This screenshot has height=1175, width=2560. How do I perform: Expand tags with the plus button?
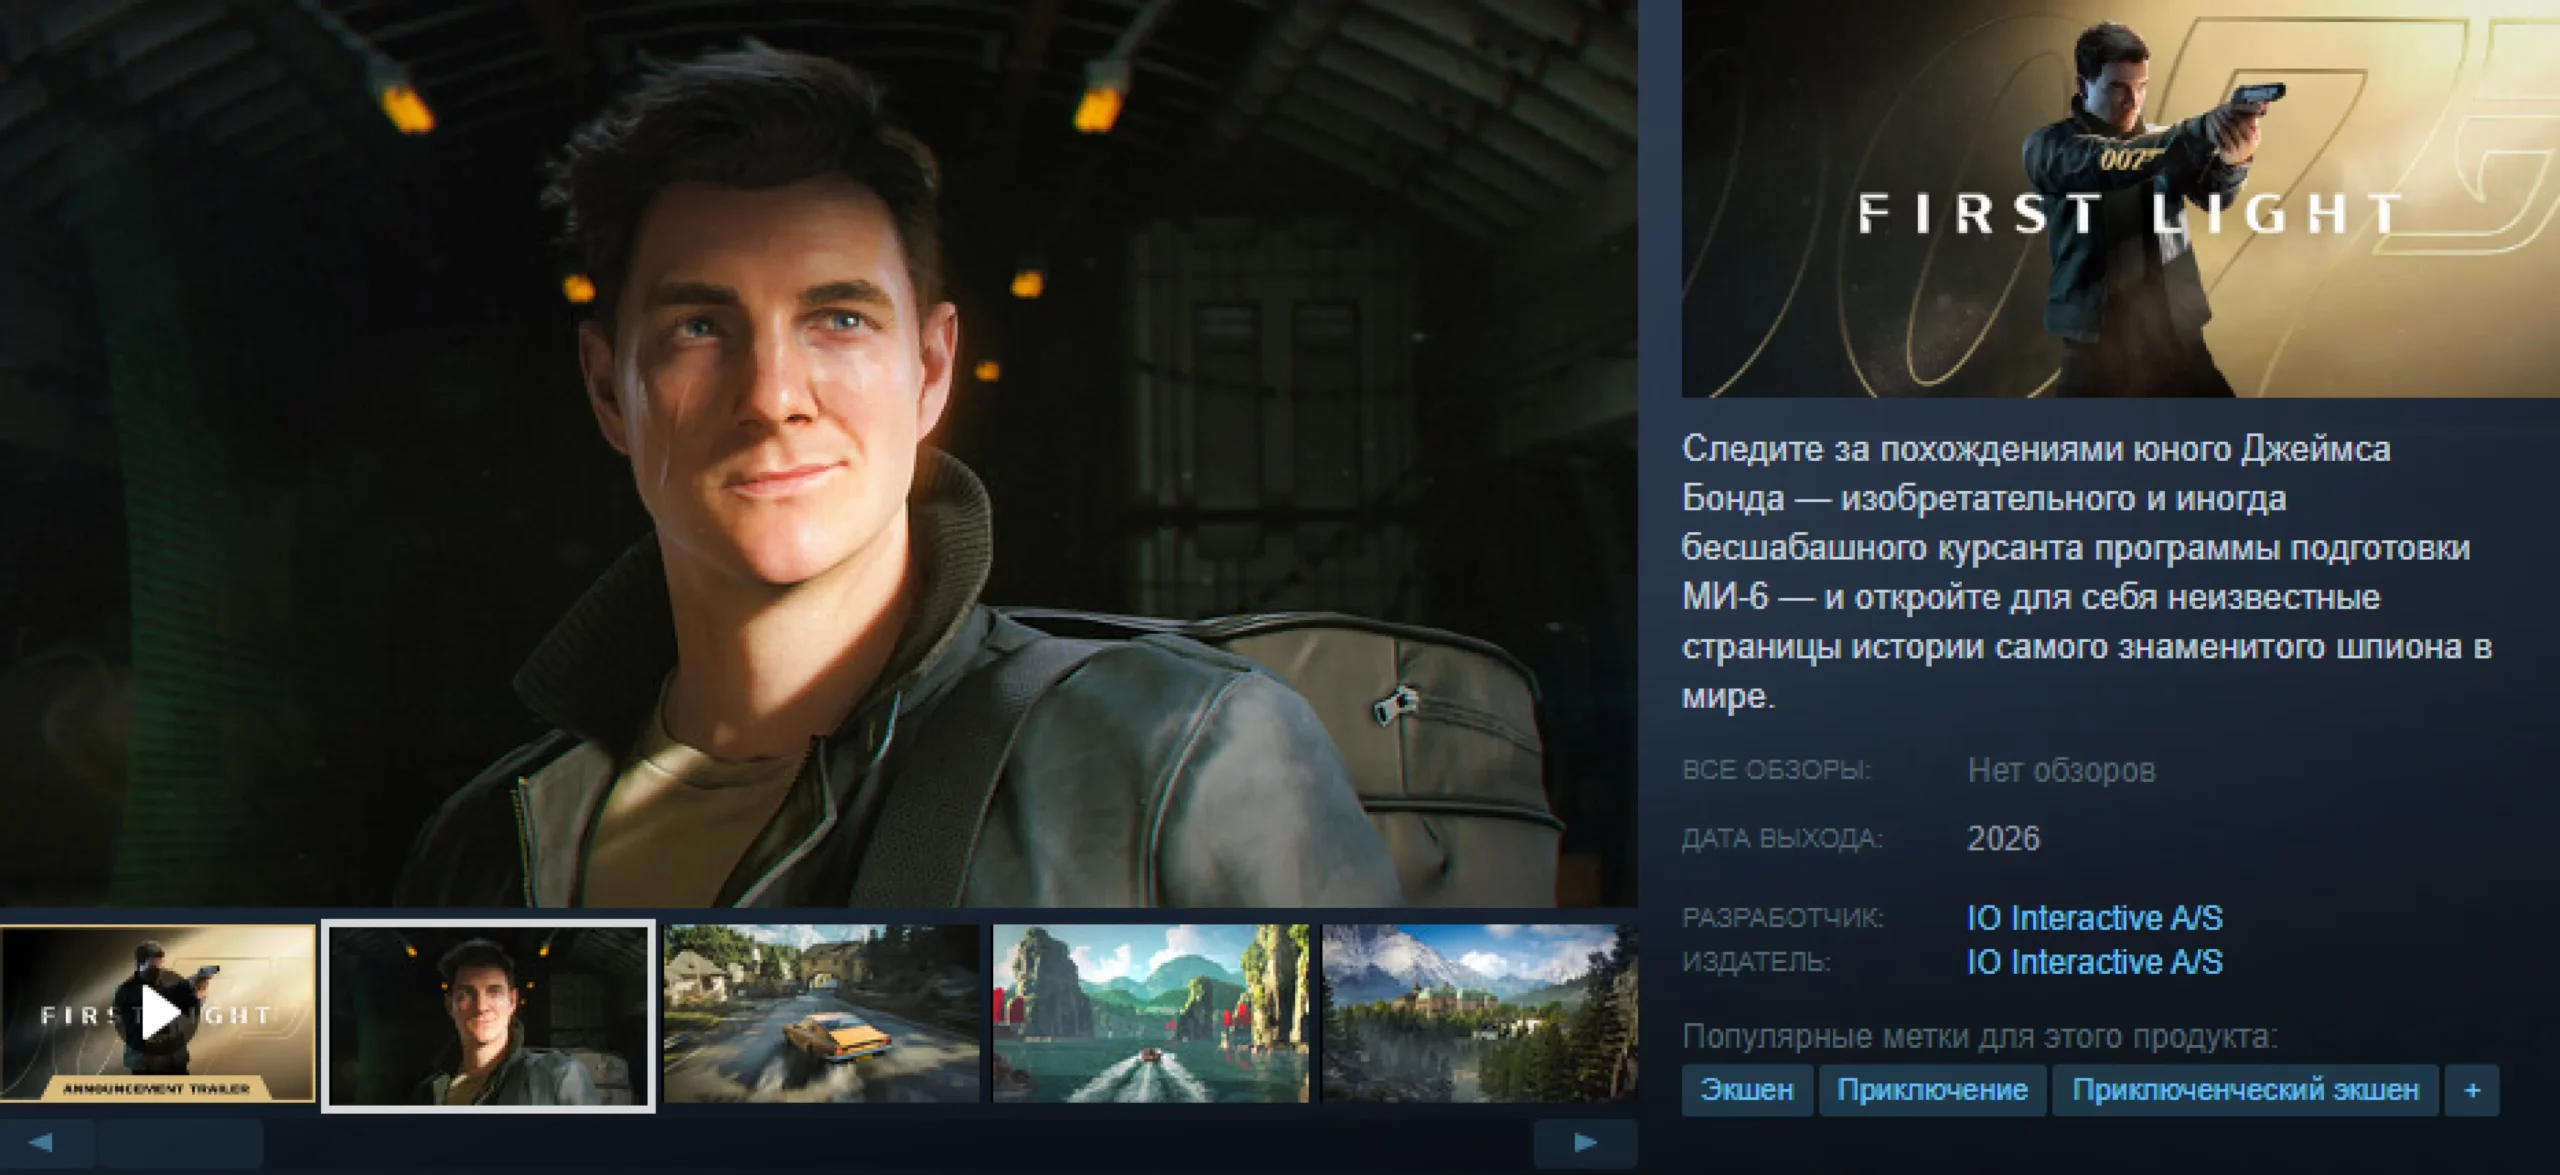pos(2472,1089)
